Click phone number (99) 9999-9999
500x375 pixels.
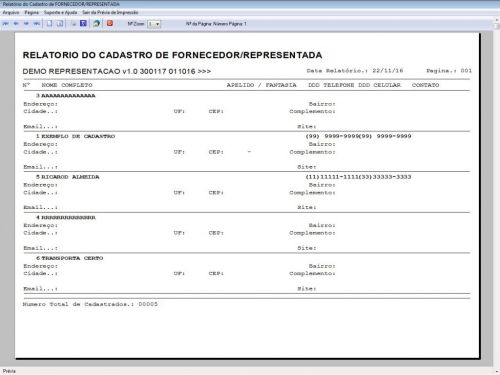(332, 136)
